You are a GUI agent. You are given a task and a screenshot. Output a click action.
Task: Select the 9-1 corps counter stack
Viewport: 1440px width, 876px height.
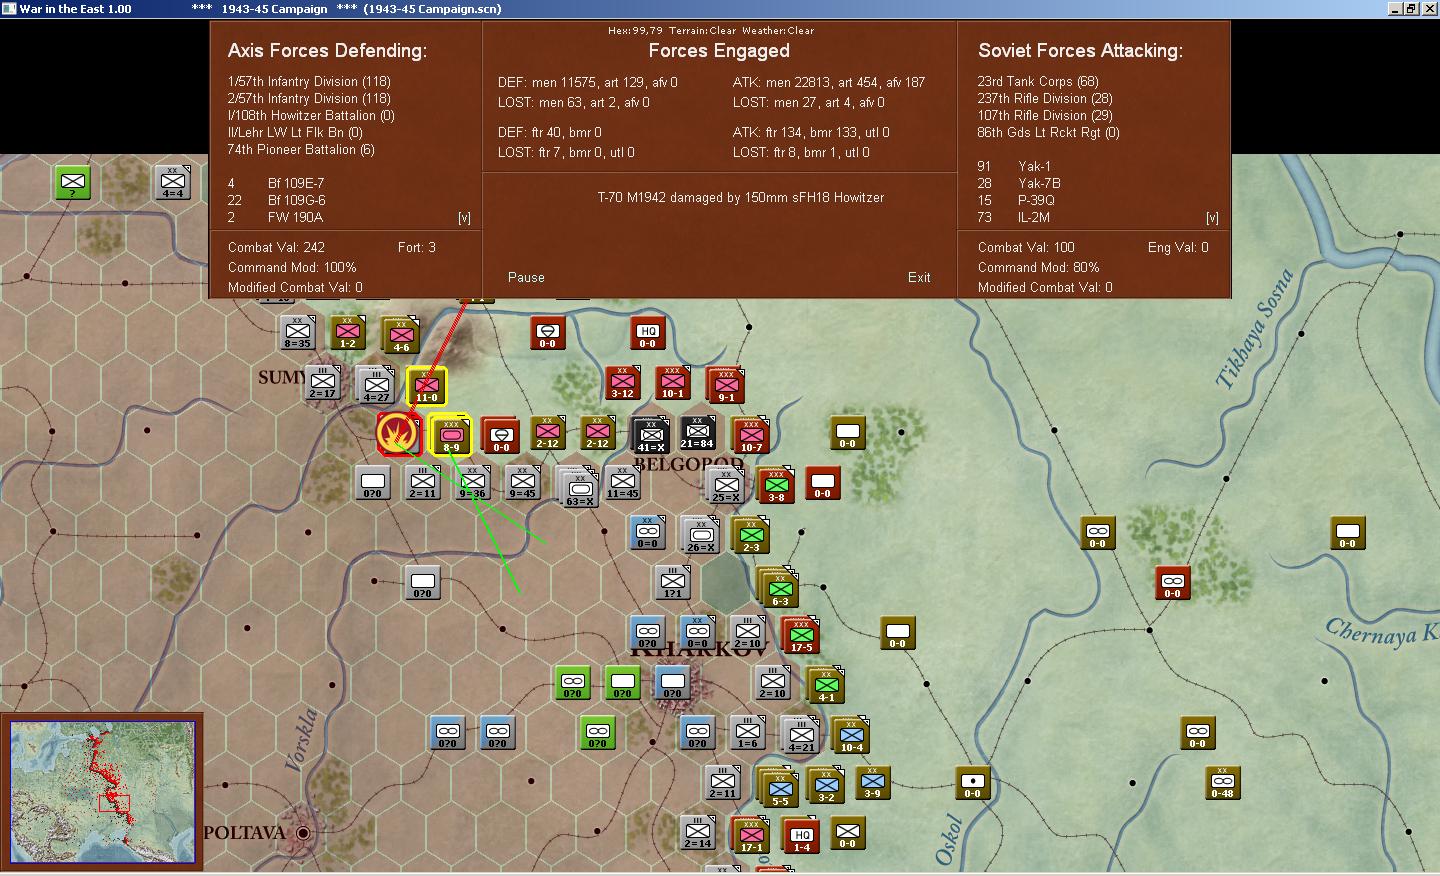tap(726, 385)
